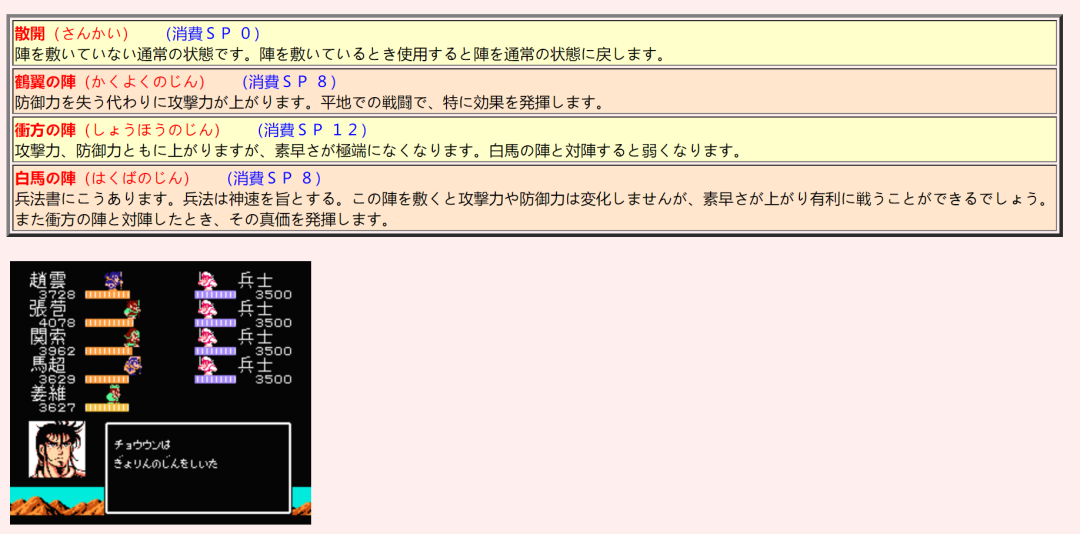The height and width of the screenshot is (534, 1080).
Task: Click the 姜維 character sprite icon
Action: (114, 393)
